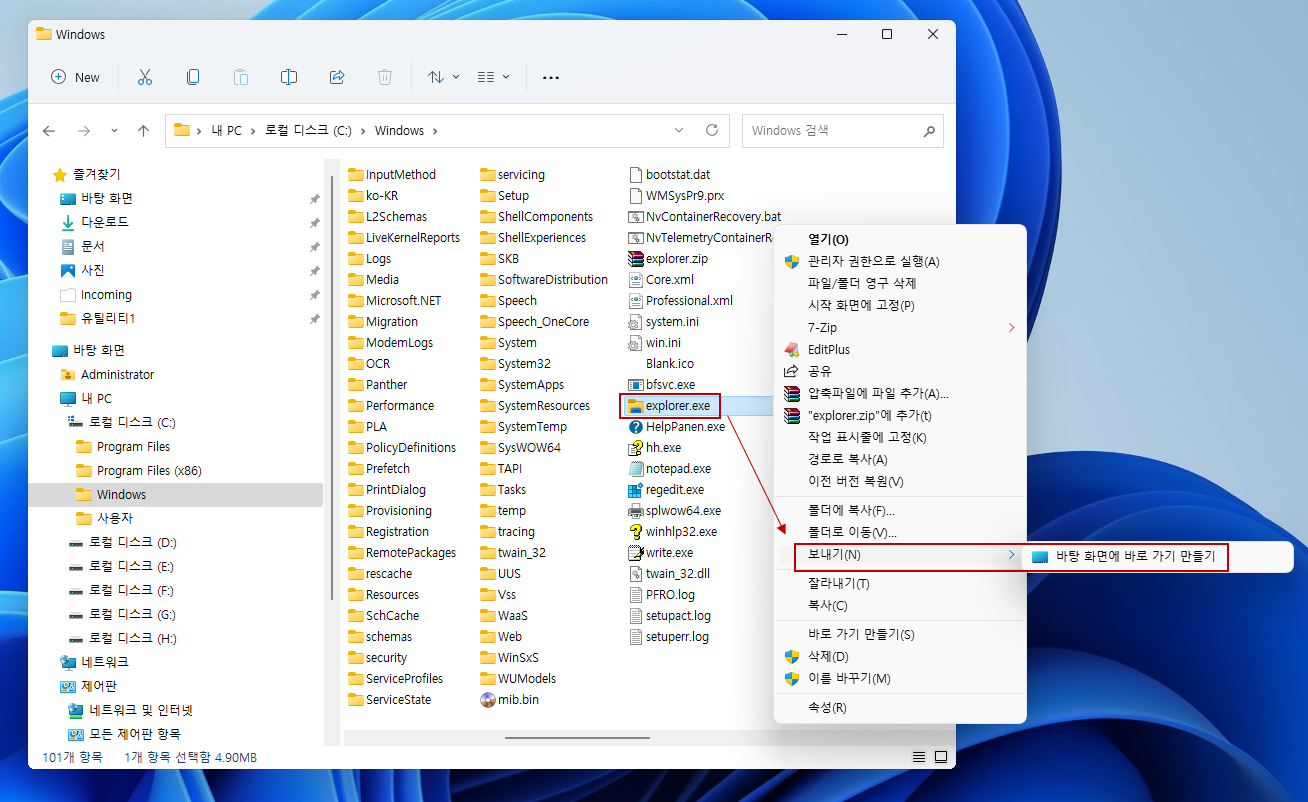Select the winhlp32.exe file

(672, 532)
